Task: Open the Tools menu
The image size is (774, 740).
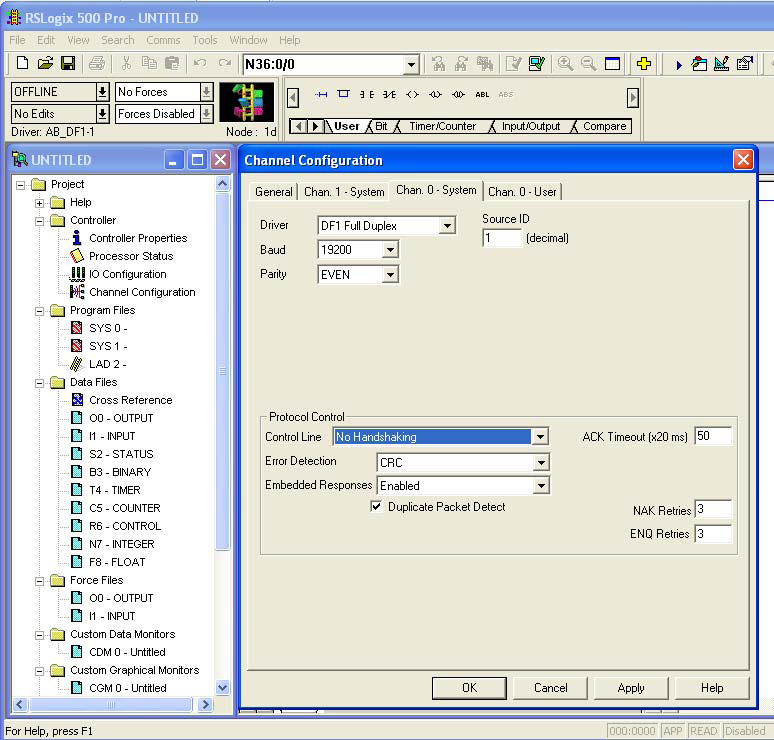Action: pos(205,40)
